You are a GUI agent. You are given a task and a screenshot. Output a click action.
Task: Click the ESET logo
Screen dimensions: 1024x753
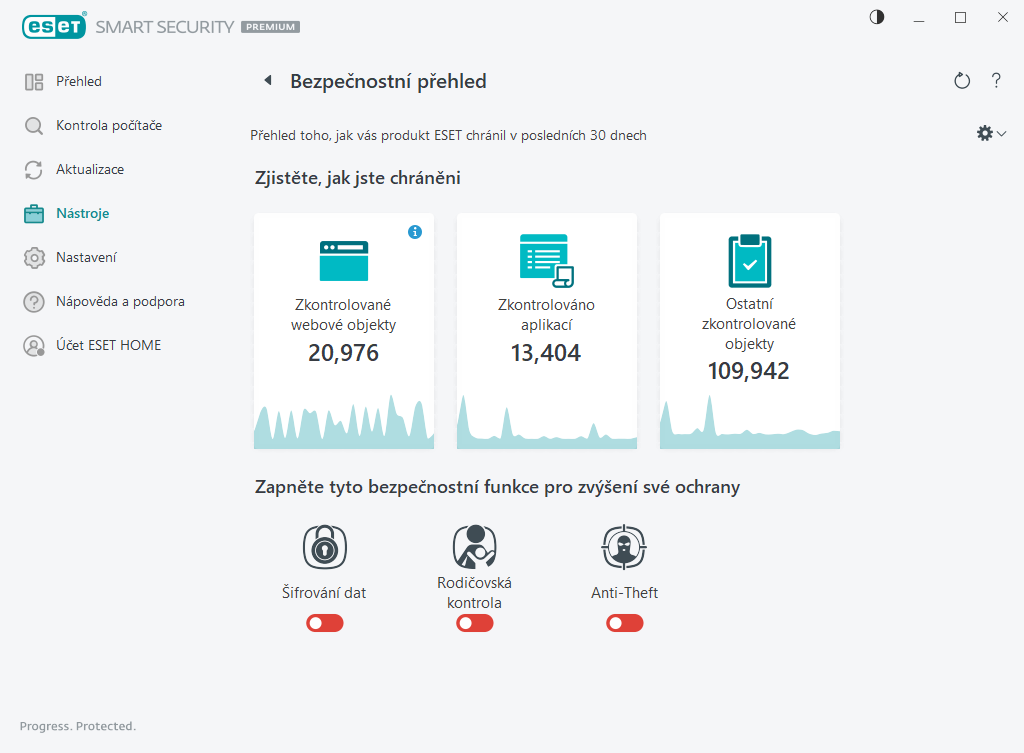tap(55, 26)
